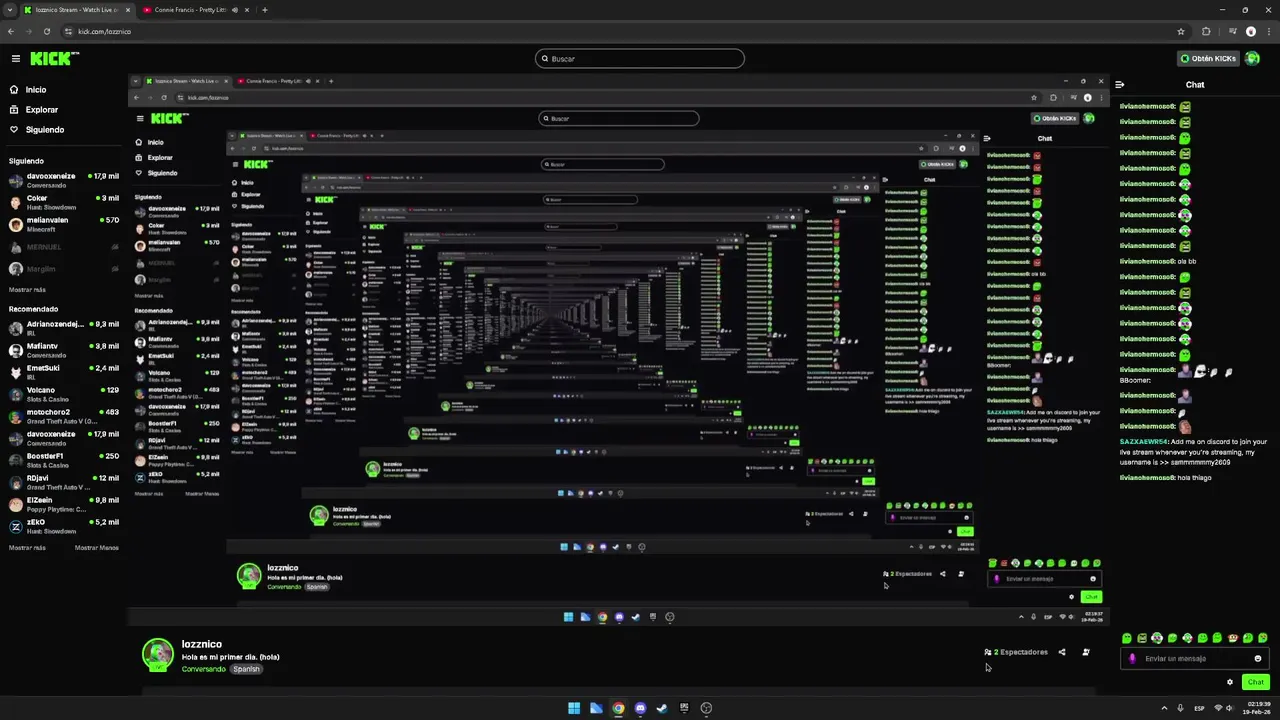This screenshot has height=720, width=1280.
Task: Send message with green Chat button
Action: [x=1256, y=682]
